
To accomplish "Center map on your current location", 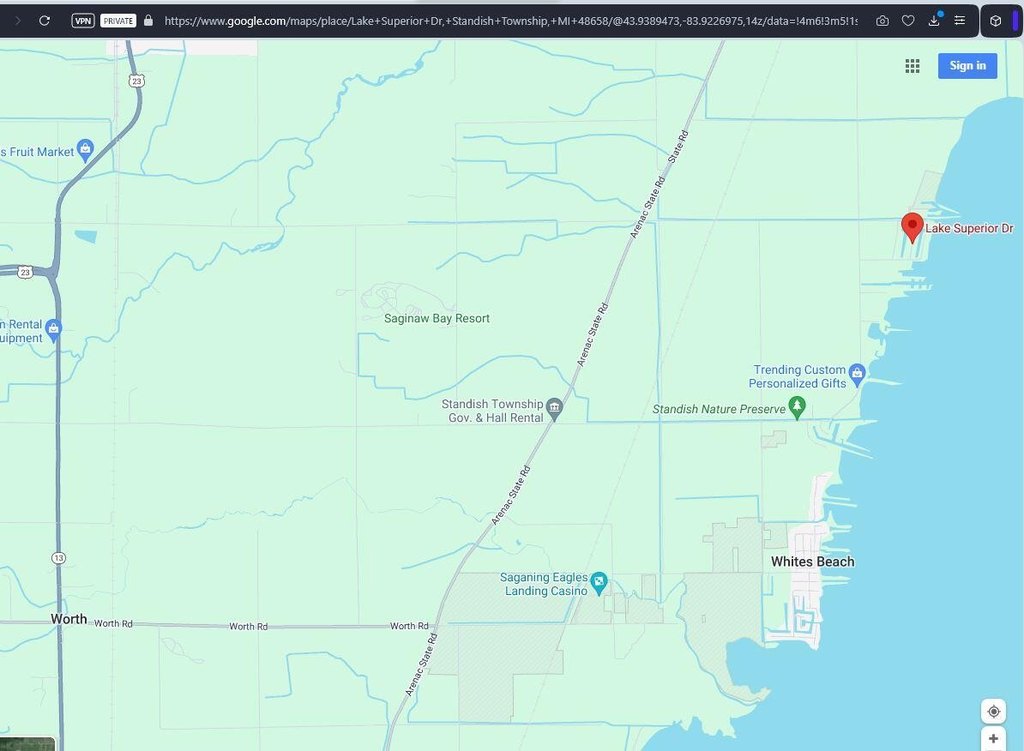I will coord(993,711).
